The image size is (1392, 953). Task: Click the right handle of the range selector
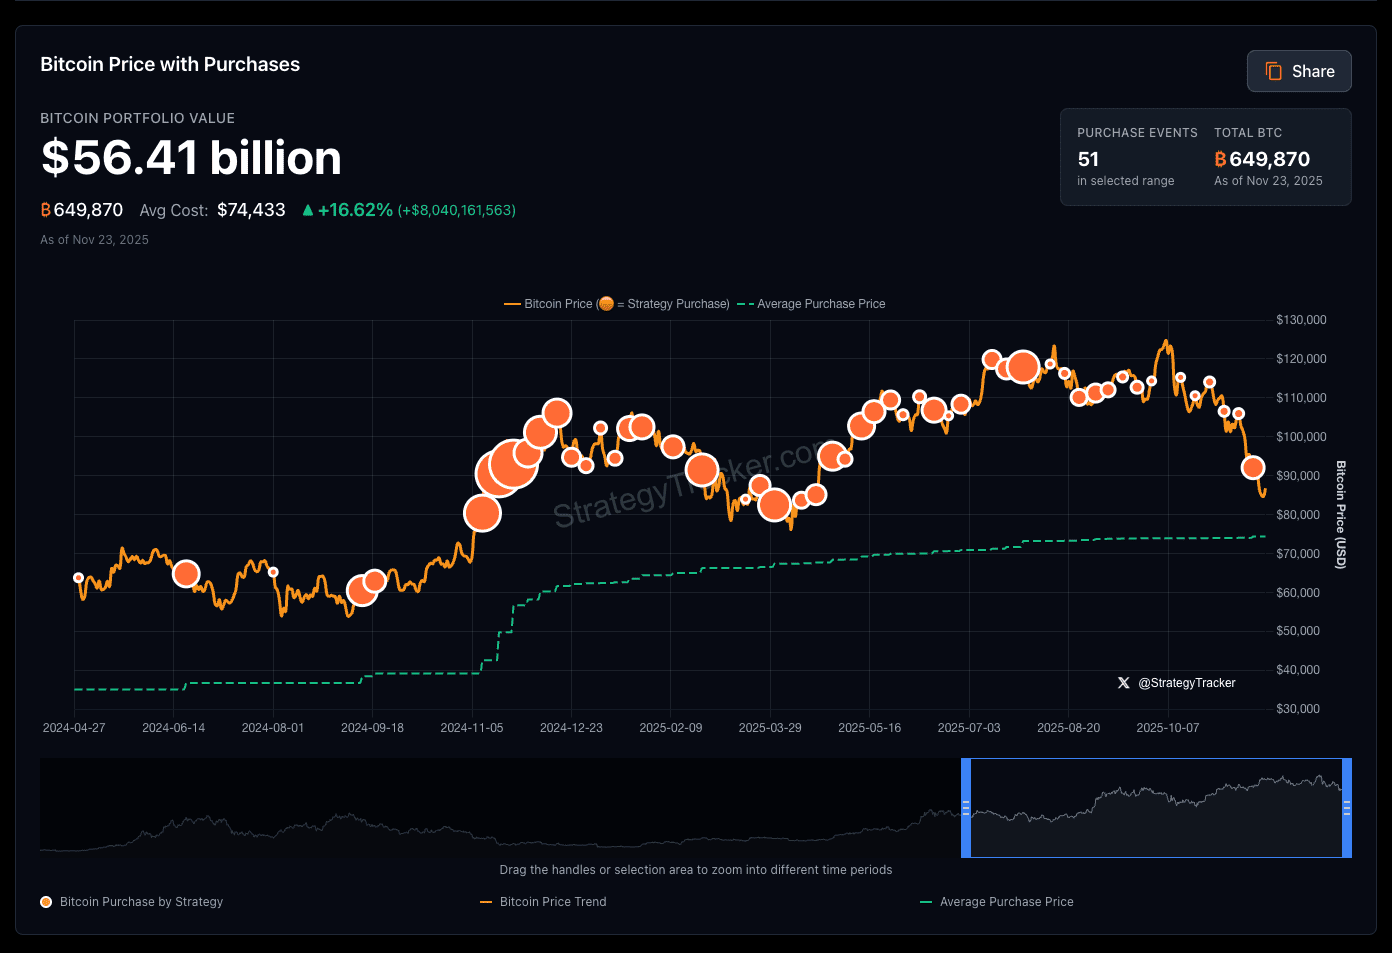(x=1346, y=808)
